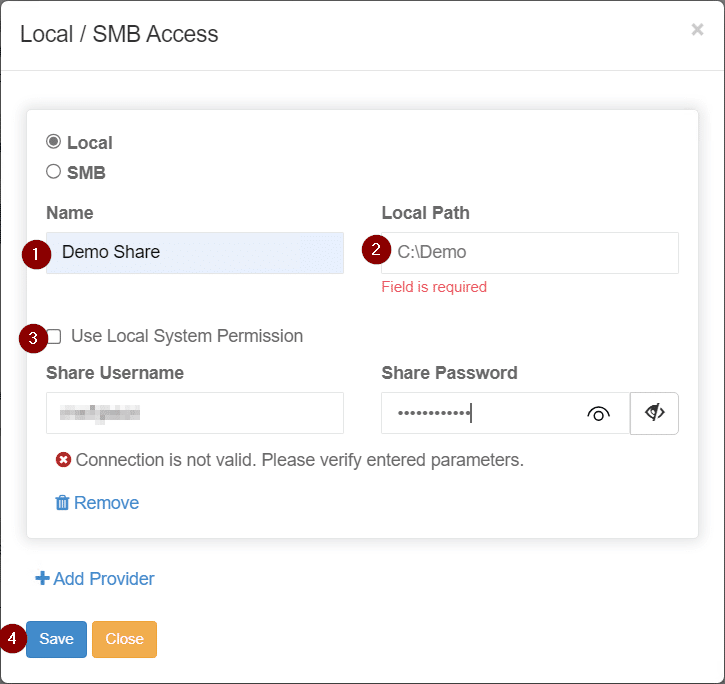The image size is (725, 684).
Task: Click the eye icon inside Share Password field
Action: [x=598, y=414]
